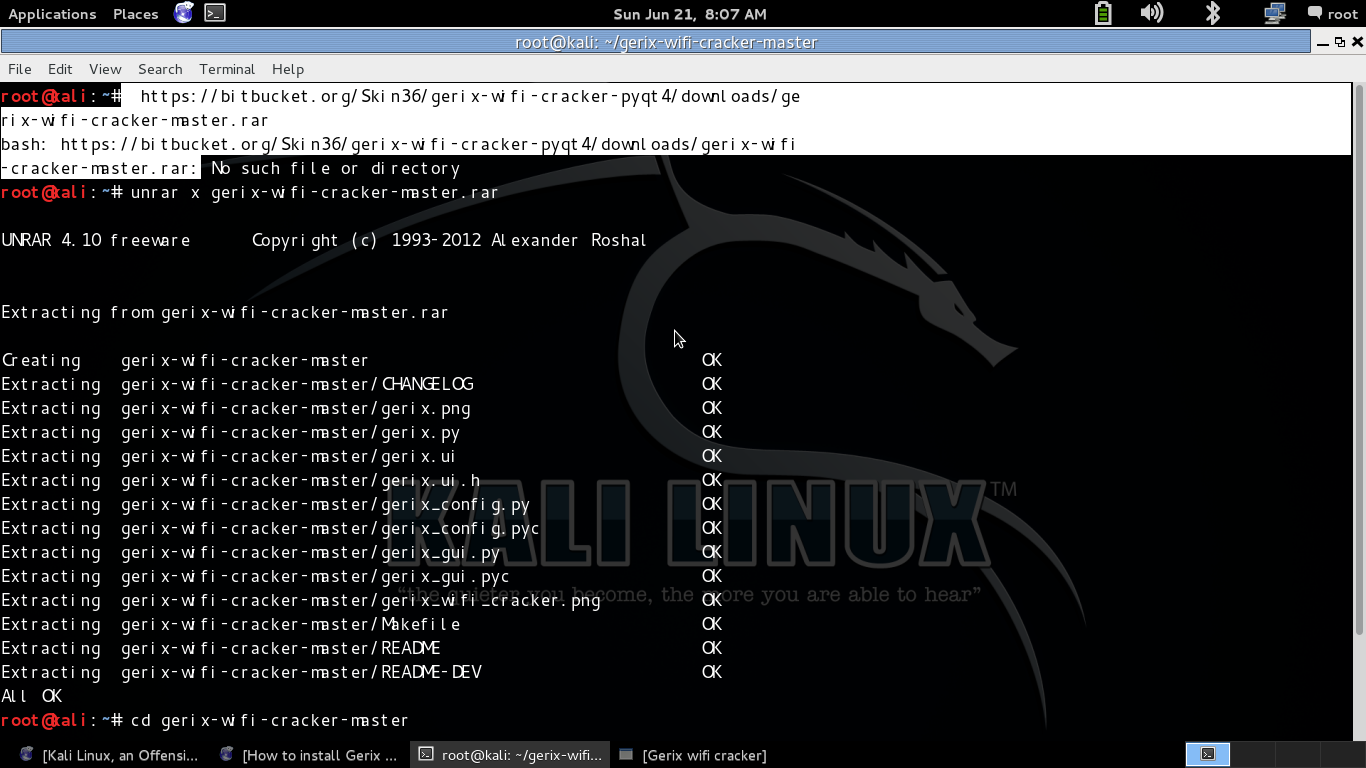Viewport: 1366px width, 768px height.
Task: Click the 'No such file or directory' text
Action: point(336,168)
